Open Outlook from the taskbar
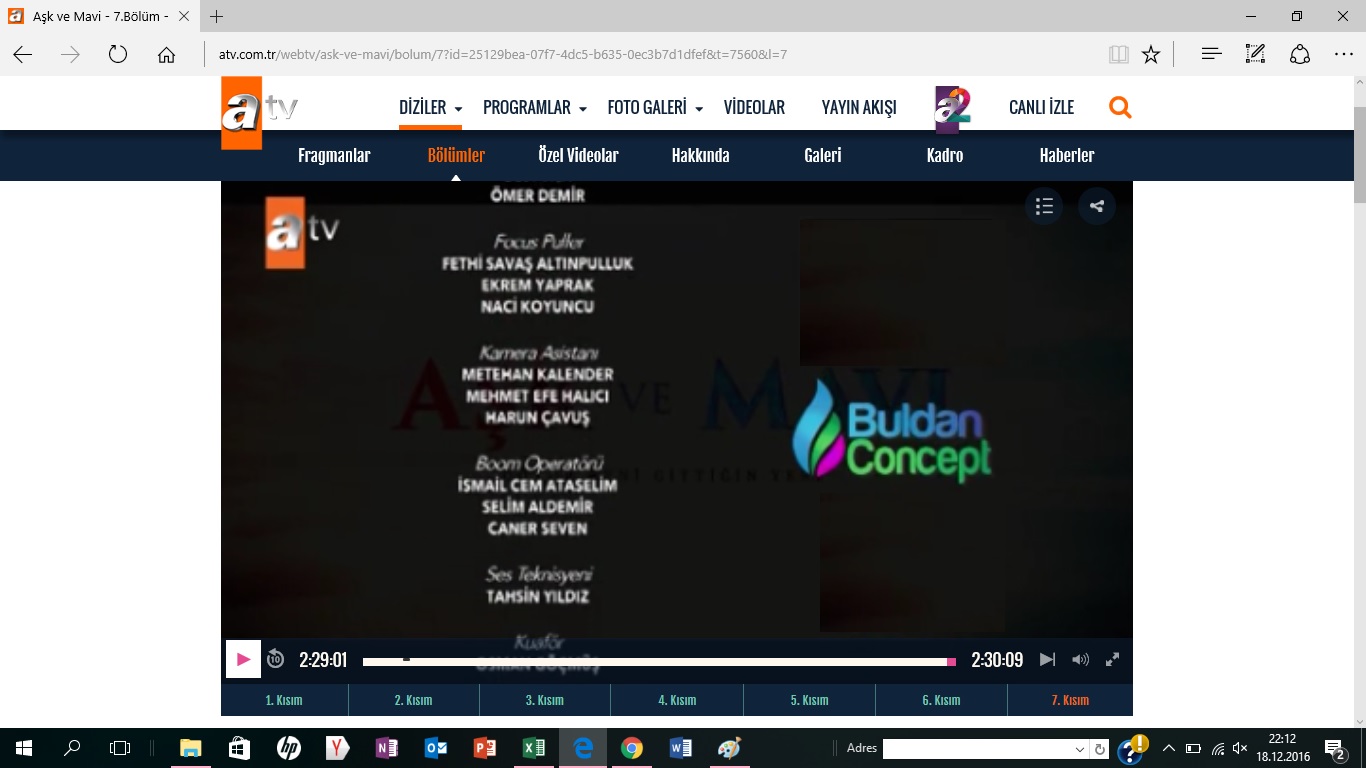This screenshot has width=1366, height=768. 436,748
